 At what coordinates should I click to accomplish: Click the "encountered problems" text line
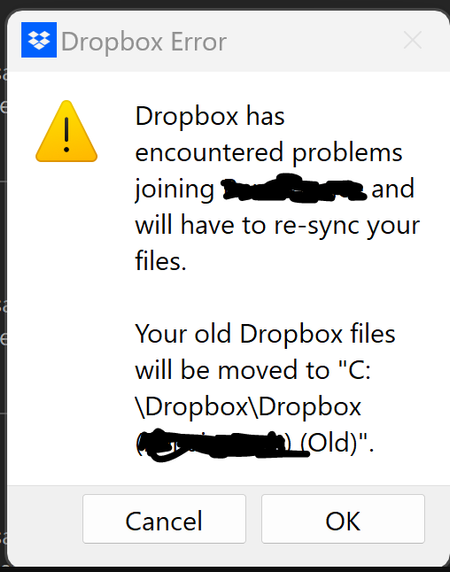(269, 153)
